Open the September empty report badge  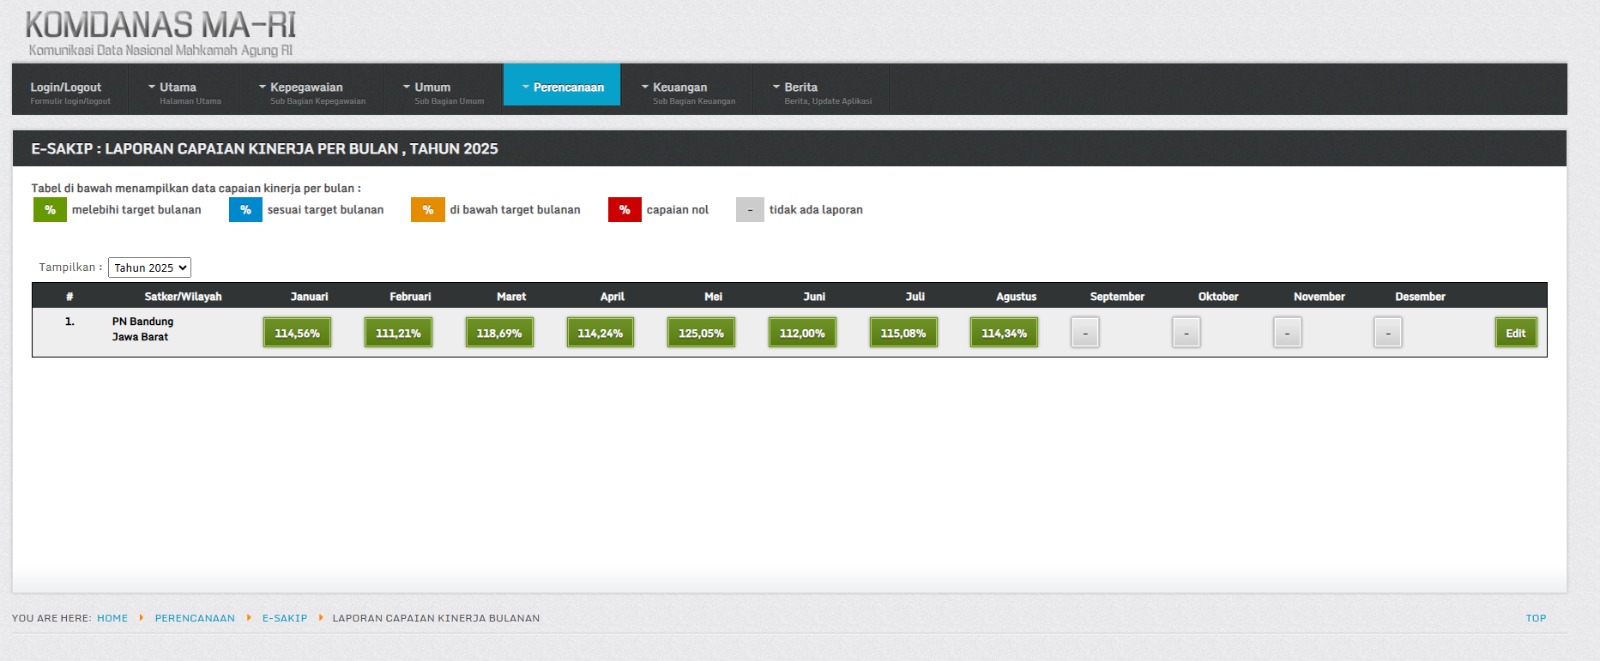(x=1085, y=333)
